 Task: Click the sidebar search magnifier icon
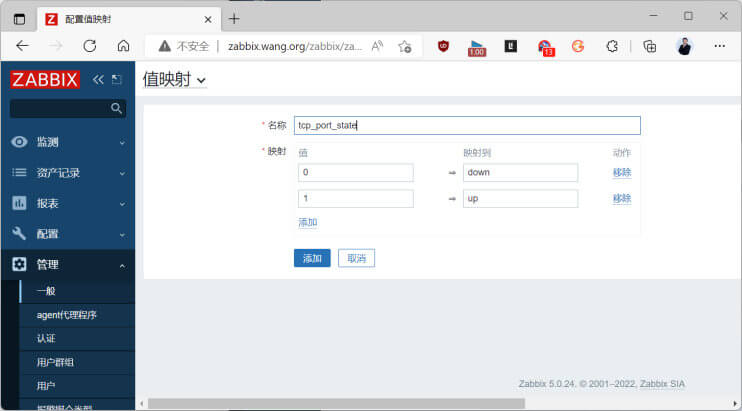(x=116, y=108)
